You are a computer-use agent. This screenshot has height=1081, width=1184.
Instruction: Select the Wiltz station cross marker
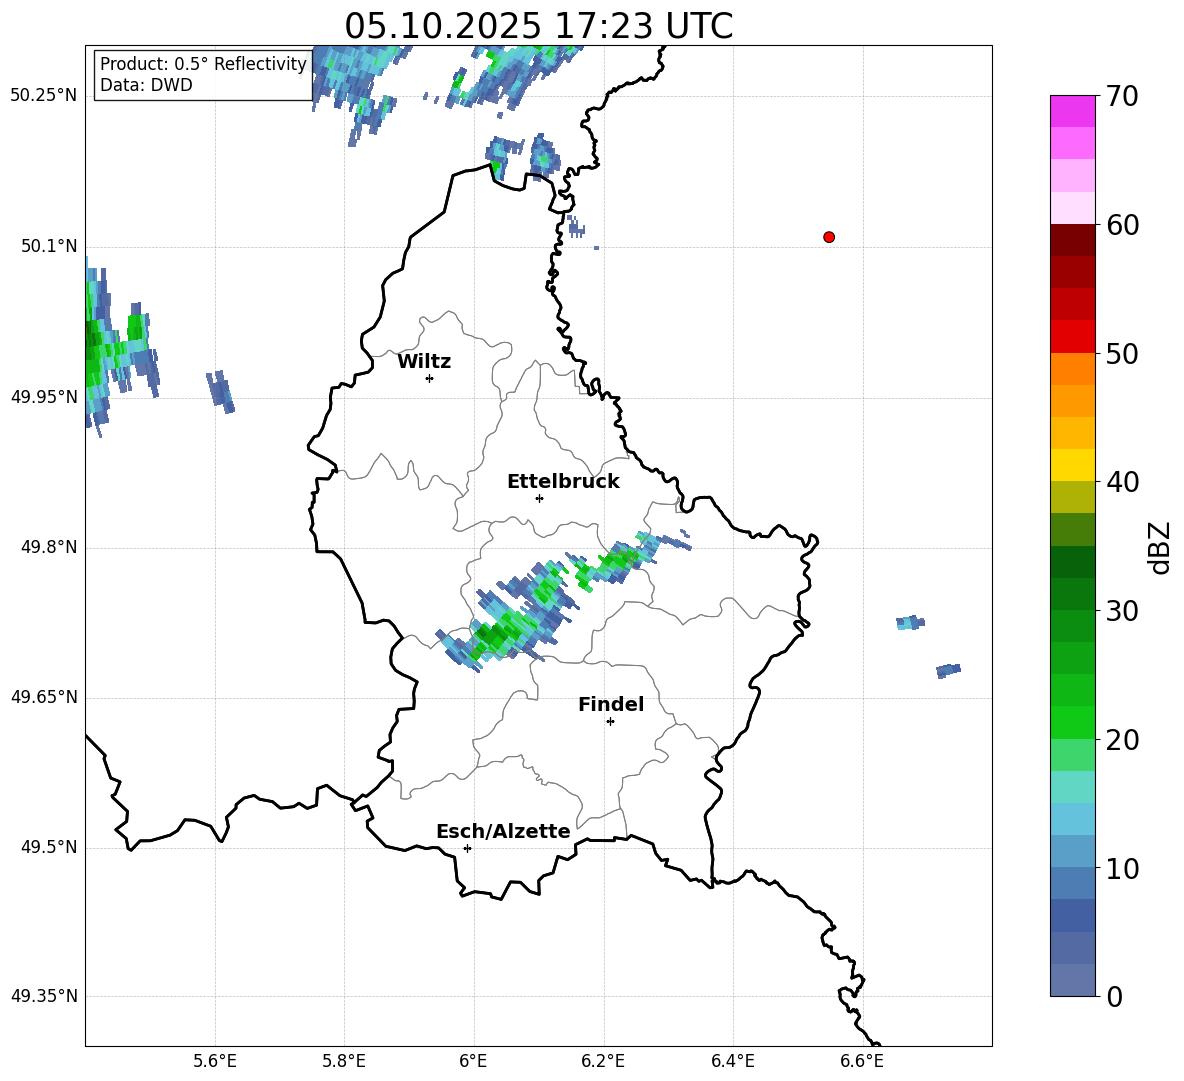(430, 378)
